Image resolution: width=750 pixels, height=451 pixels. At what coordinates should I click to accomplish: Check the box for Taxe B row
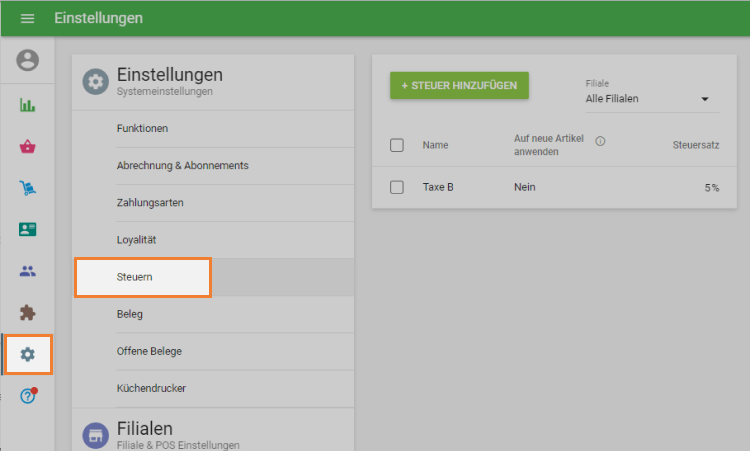[x=397, y=187]
